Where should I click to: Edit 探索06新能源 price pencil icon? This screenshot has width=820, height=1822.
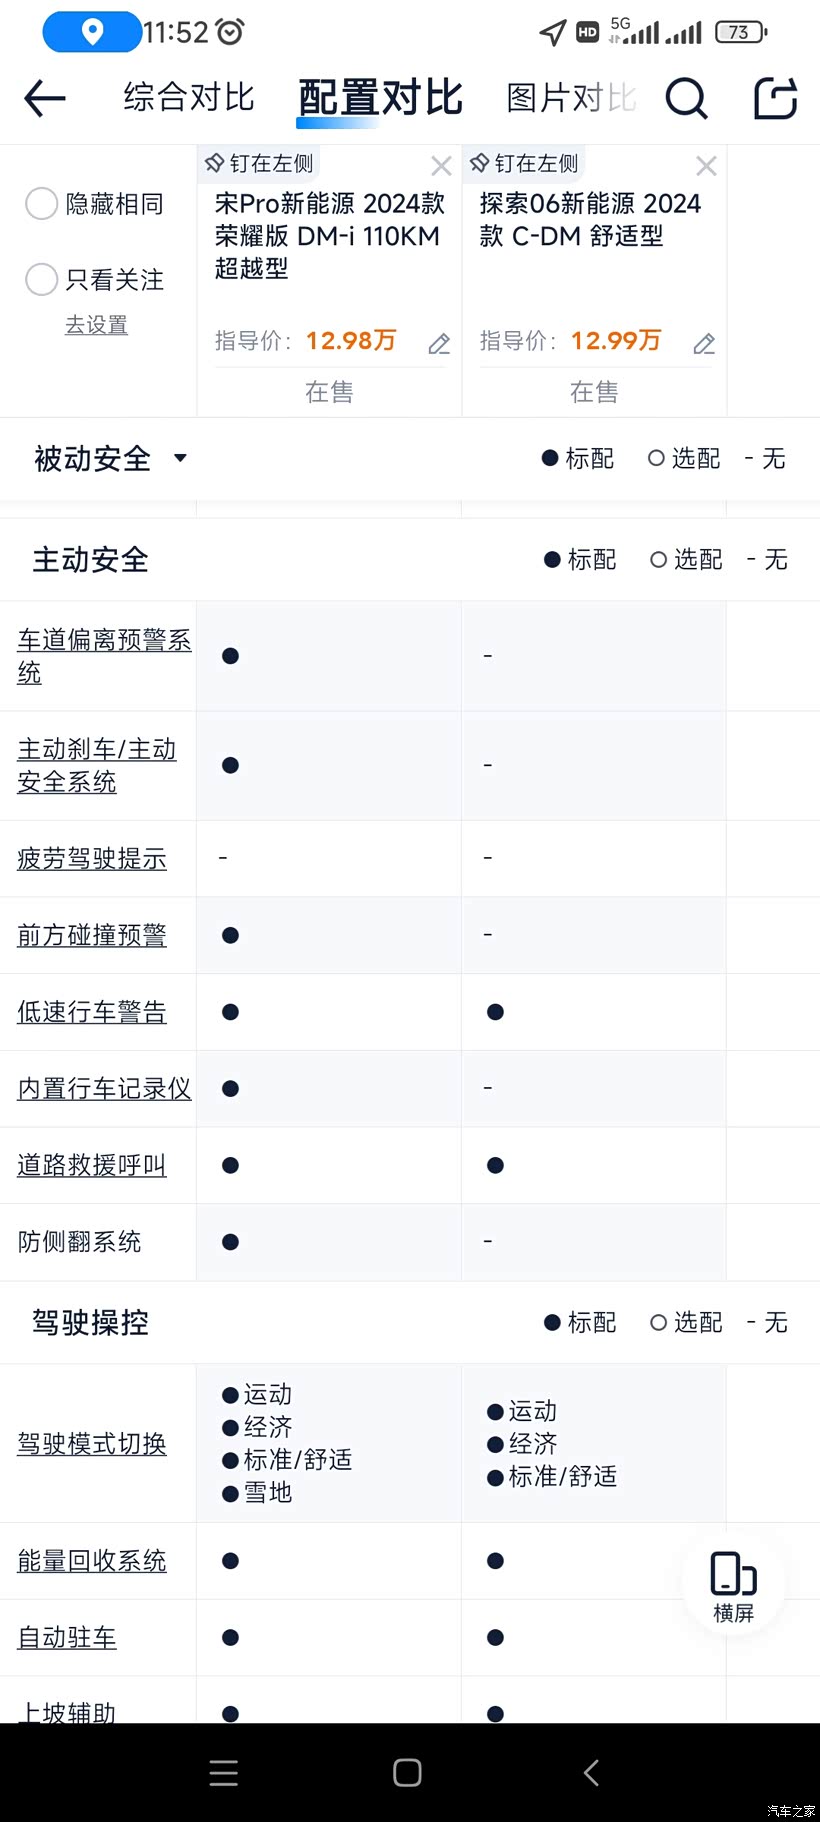[x=704, y=344]
